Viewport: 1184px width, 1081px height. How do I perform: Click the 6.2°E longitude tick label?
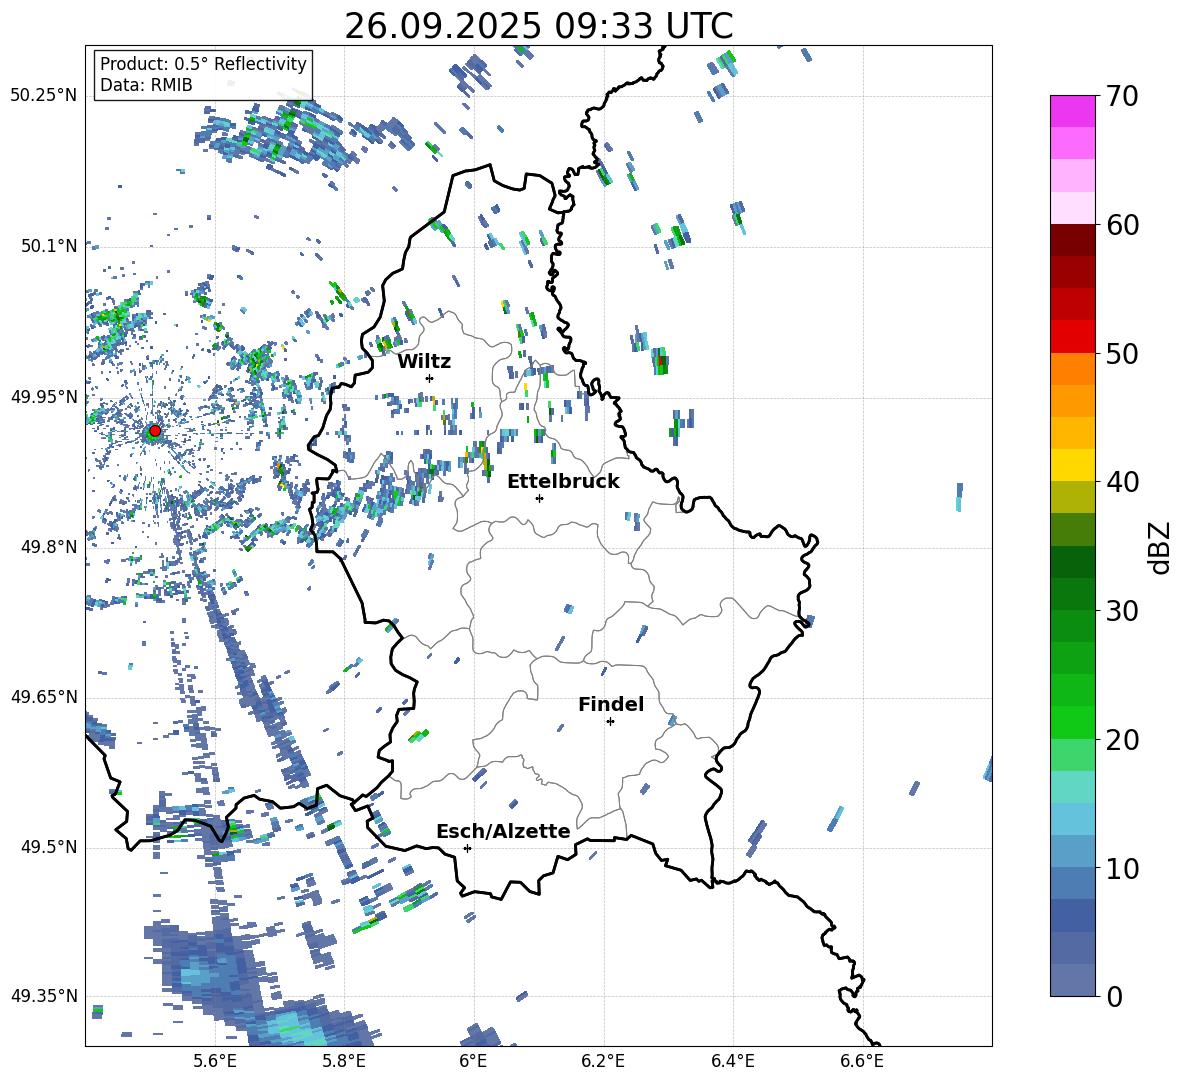coord(603,1060)
